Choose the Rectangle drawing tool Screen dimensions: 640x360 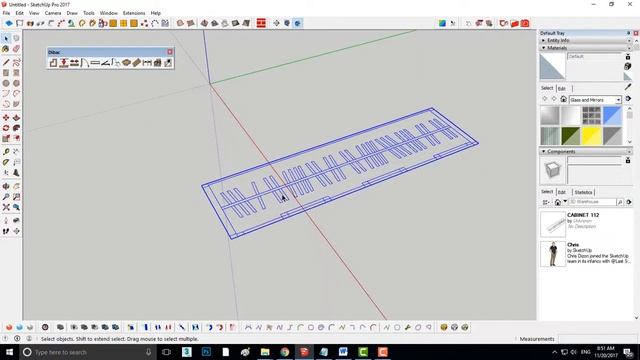[6, 73]
